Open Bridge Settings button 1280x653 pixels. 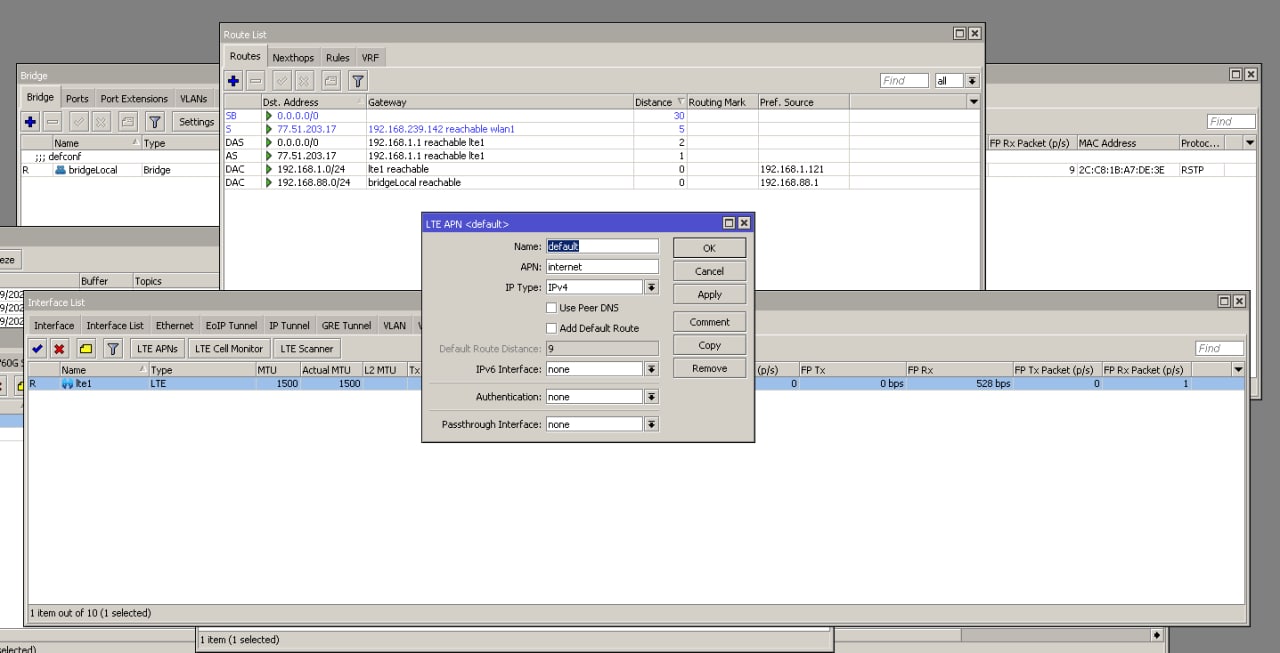coord(196,122)
